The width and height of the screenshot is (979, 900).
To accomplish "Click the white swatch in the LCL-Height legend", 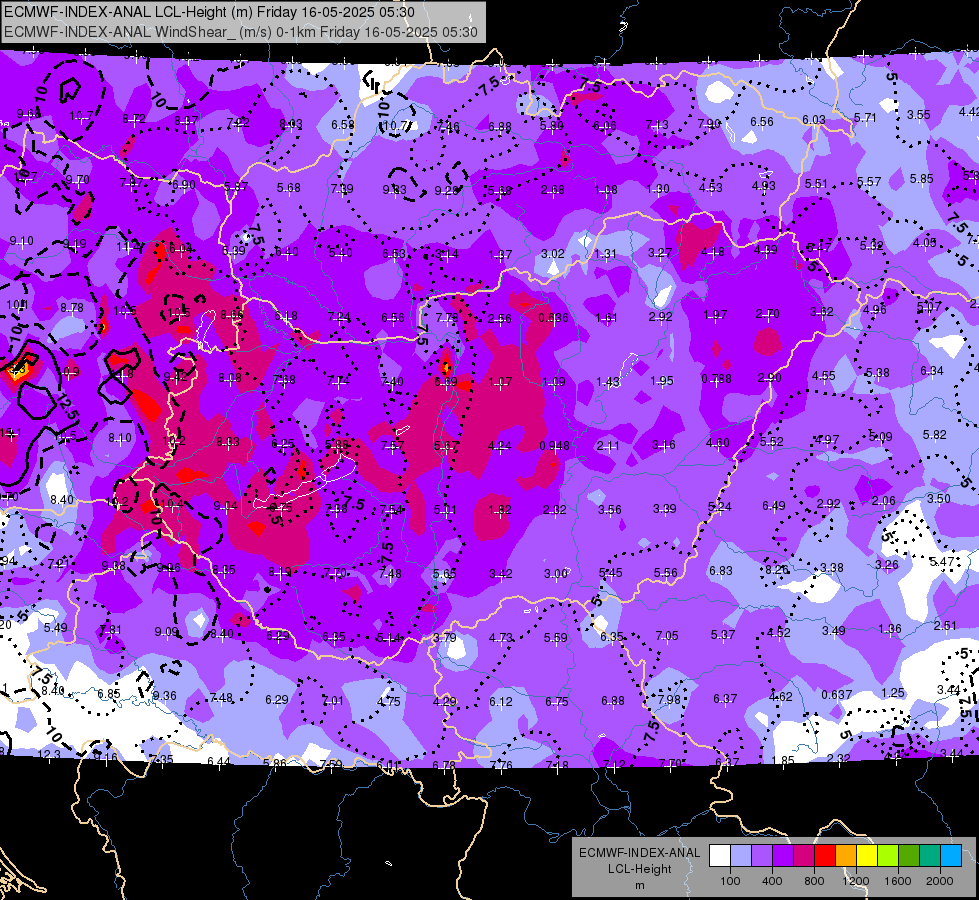I will (720, 855).
